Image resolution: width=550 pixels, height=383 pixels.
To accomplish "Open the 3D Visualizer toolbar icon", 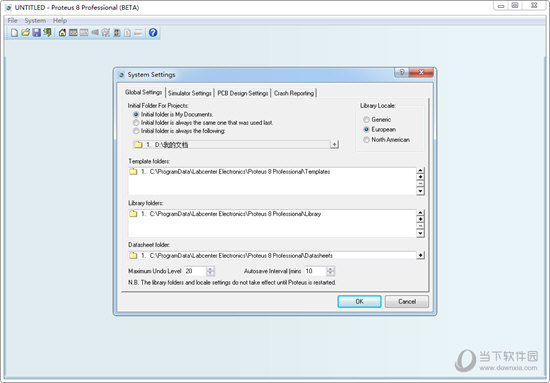I will 95,33.
